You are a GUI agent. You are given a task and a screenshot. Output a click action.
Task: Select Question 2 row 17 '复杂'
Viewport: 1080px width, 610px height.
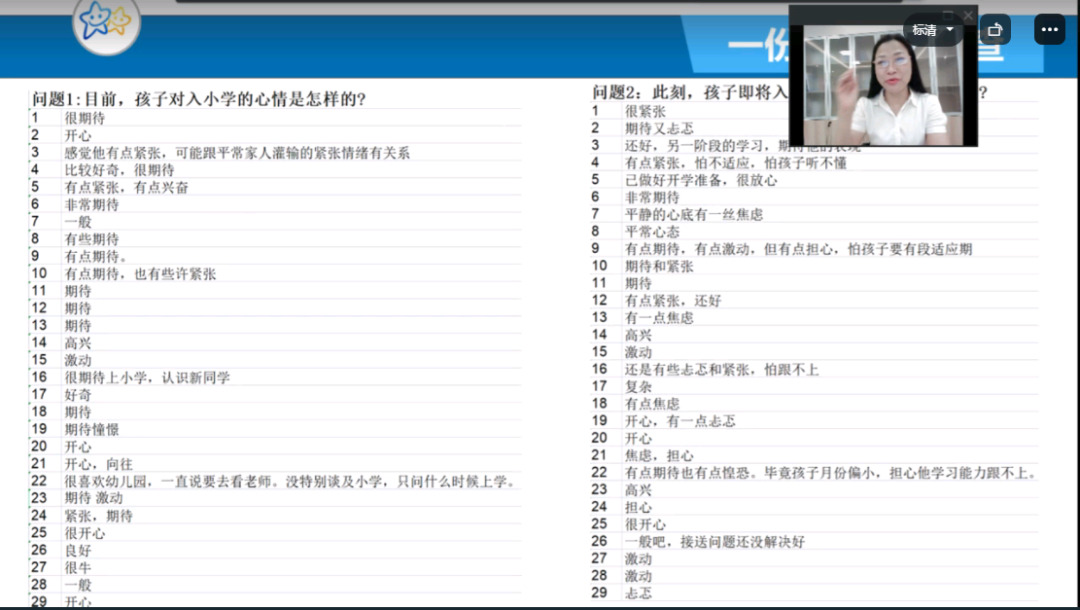638,387
